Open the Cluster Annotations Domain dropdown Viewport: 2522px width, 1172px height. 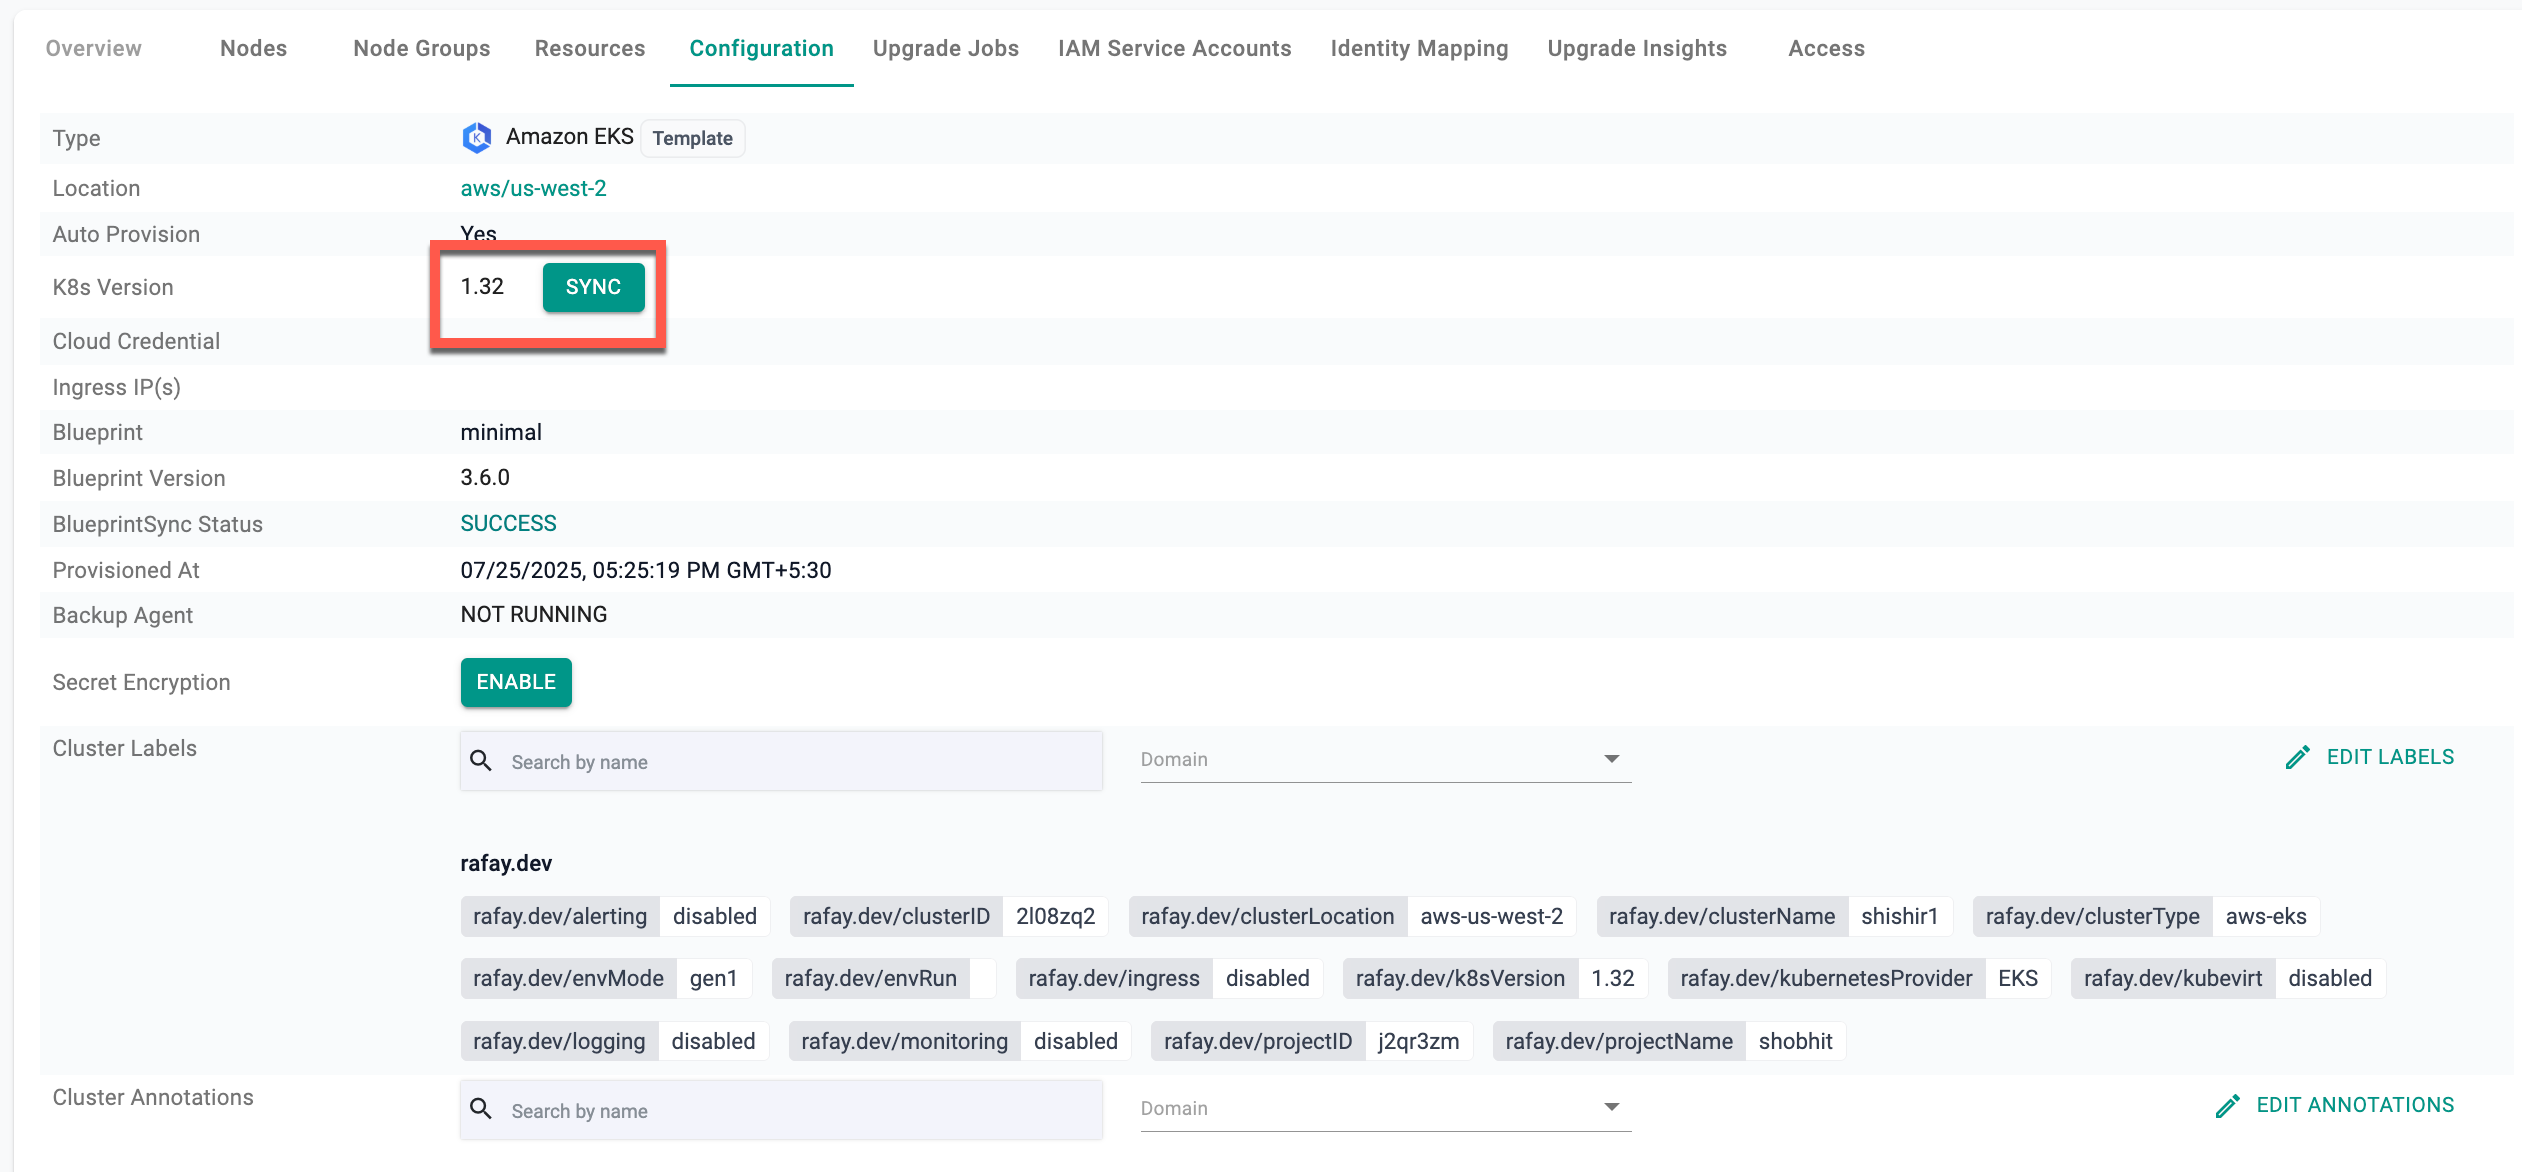pyautogui.click(x=1386, y=1108)
